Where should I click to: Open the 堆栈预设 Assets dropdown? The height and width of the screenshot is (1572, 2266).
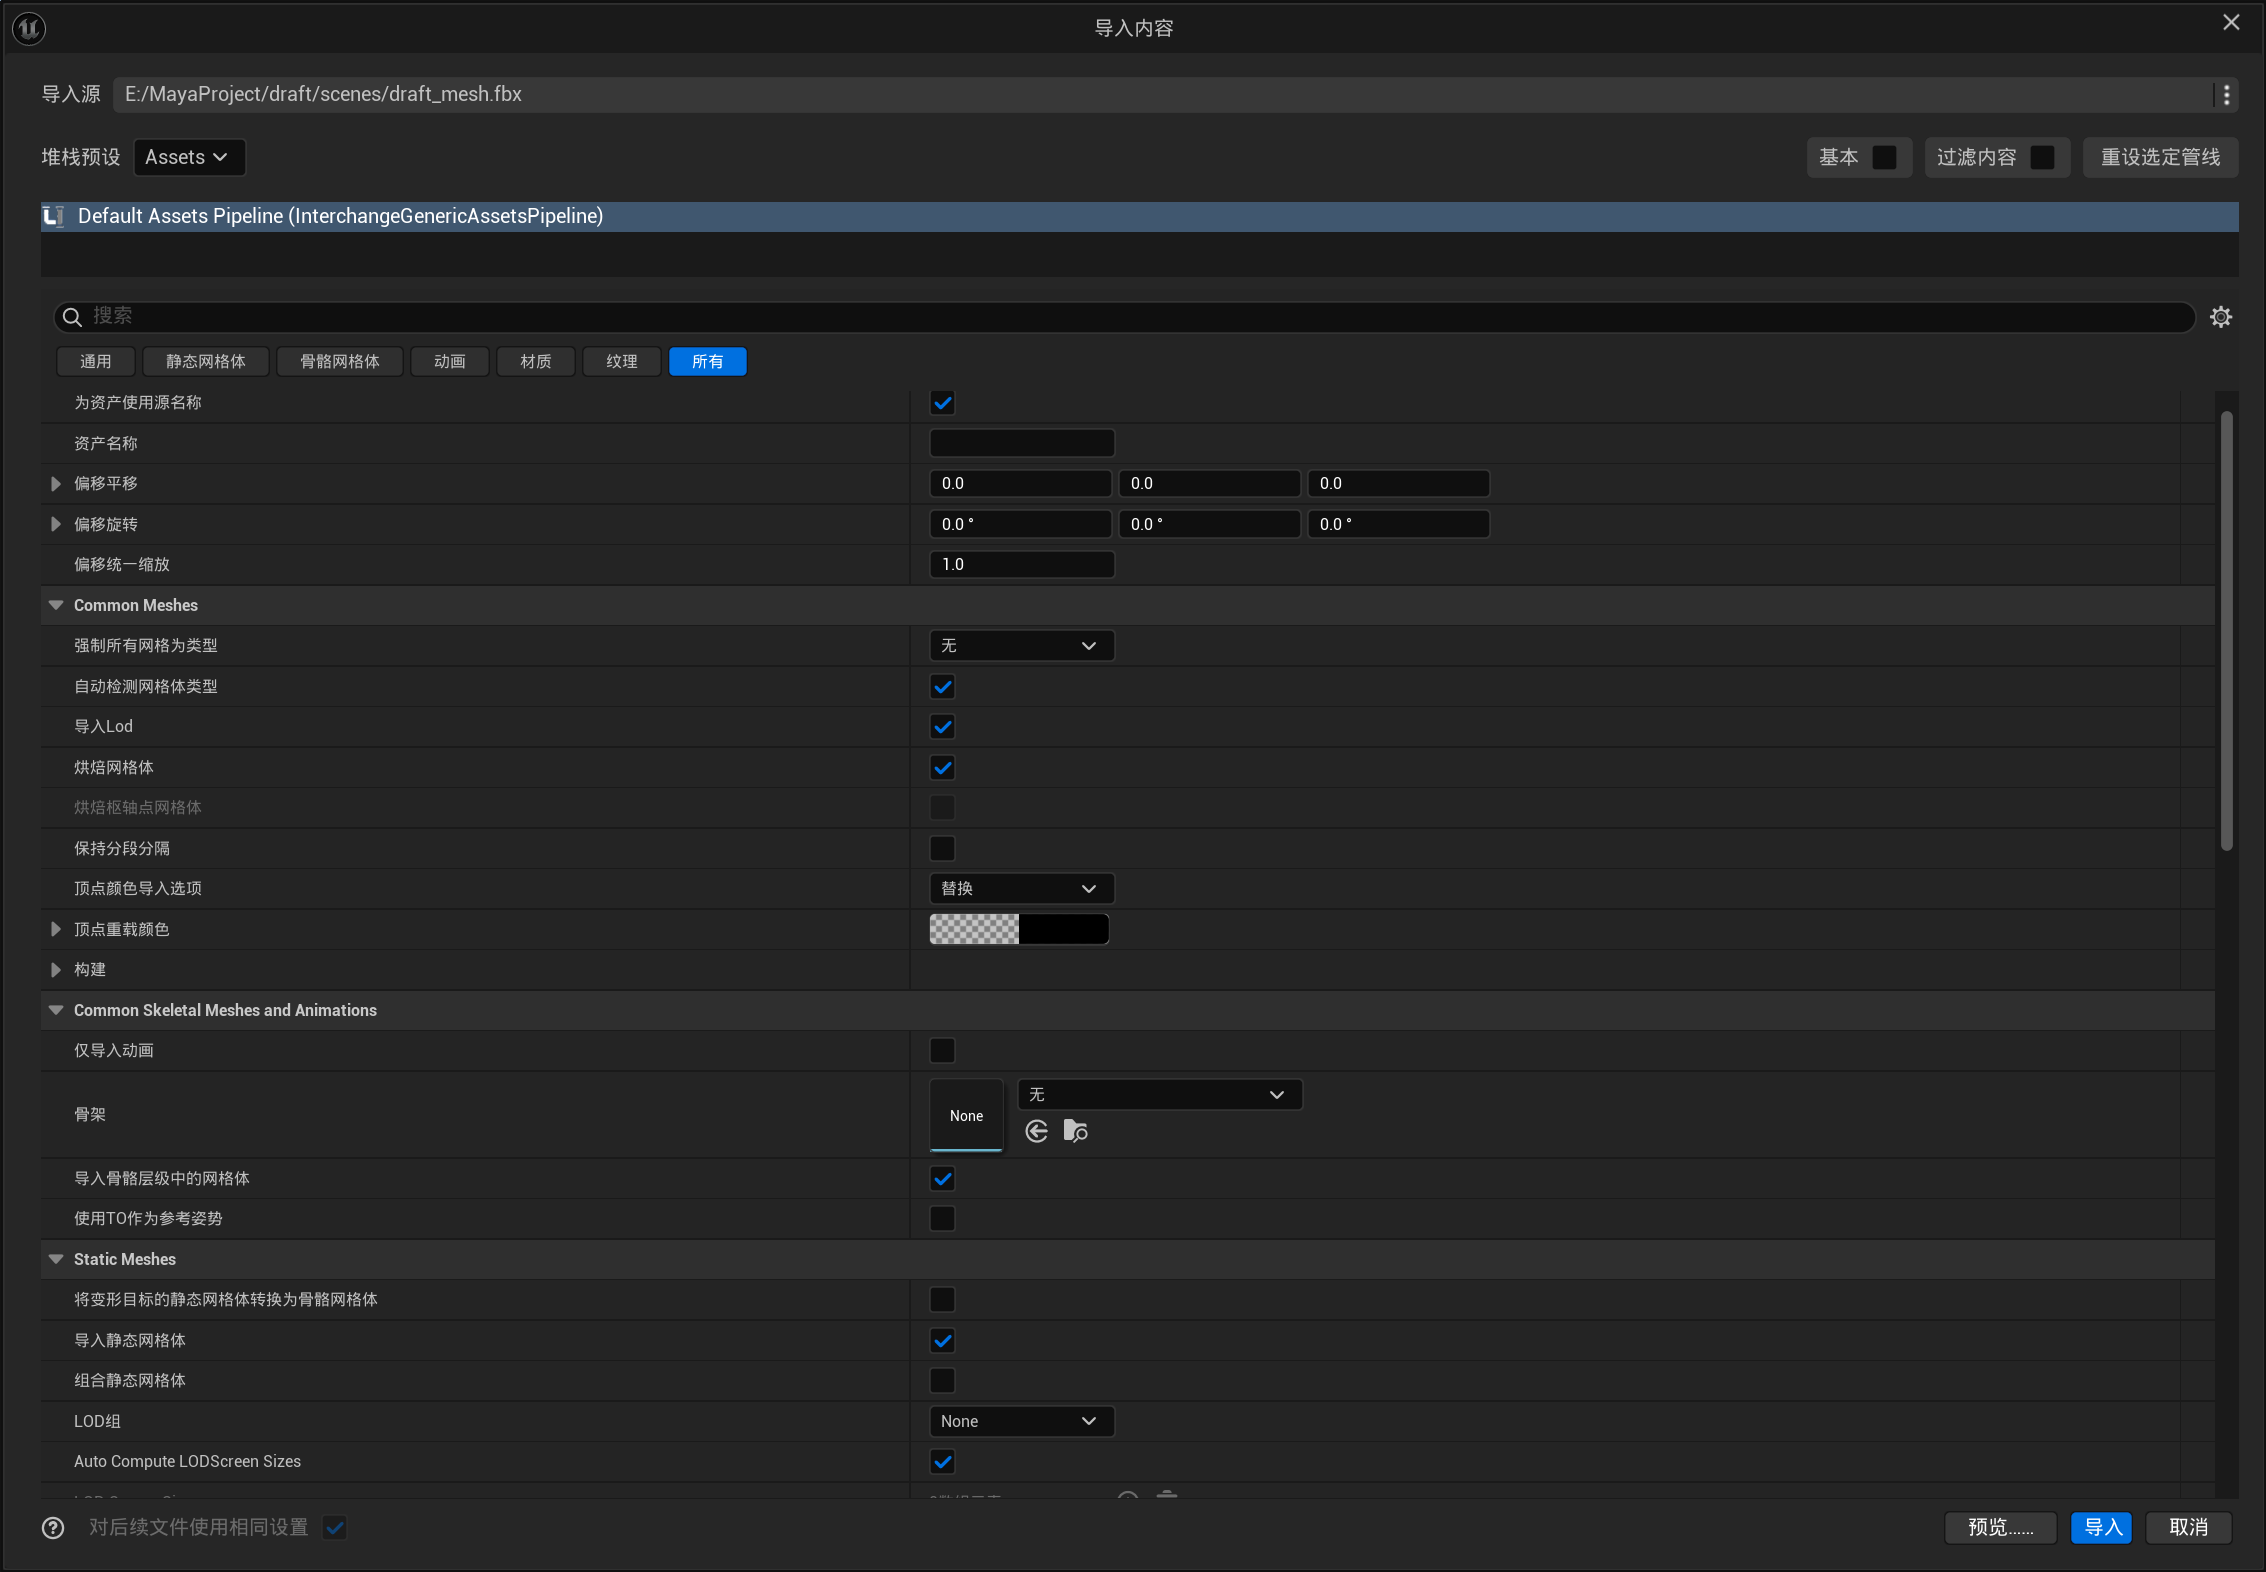189,157
